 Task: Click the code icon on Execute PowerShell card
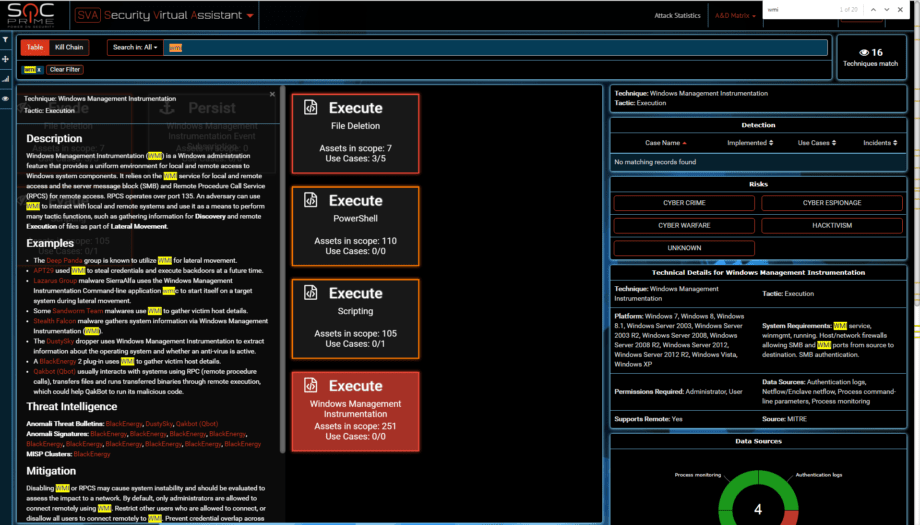coord(311,200)
